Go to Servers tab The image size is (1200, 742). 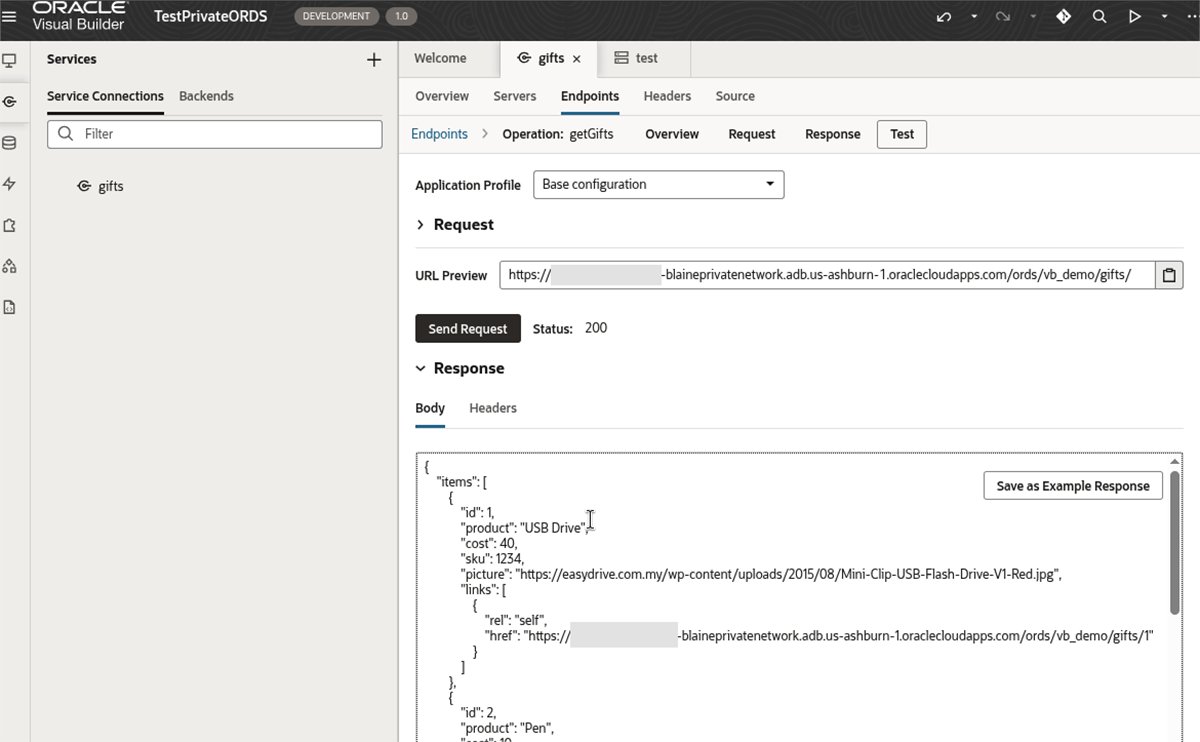pyautogui.click(x=515, y=96)
